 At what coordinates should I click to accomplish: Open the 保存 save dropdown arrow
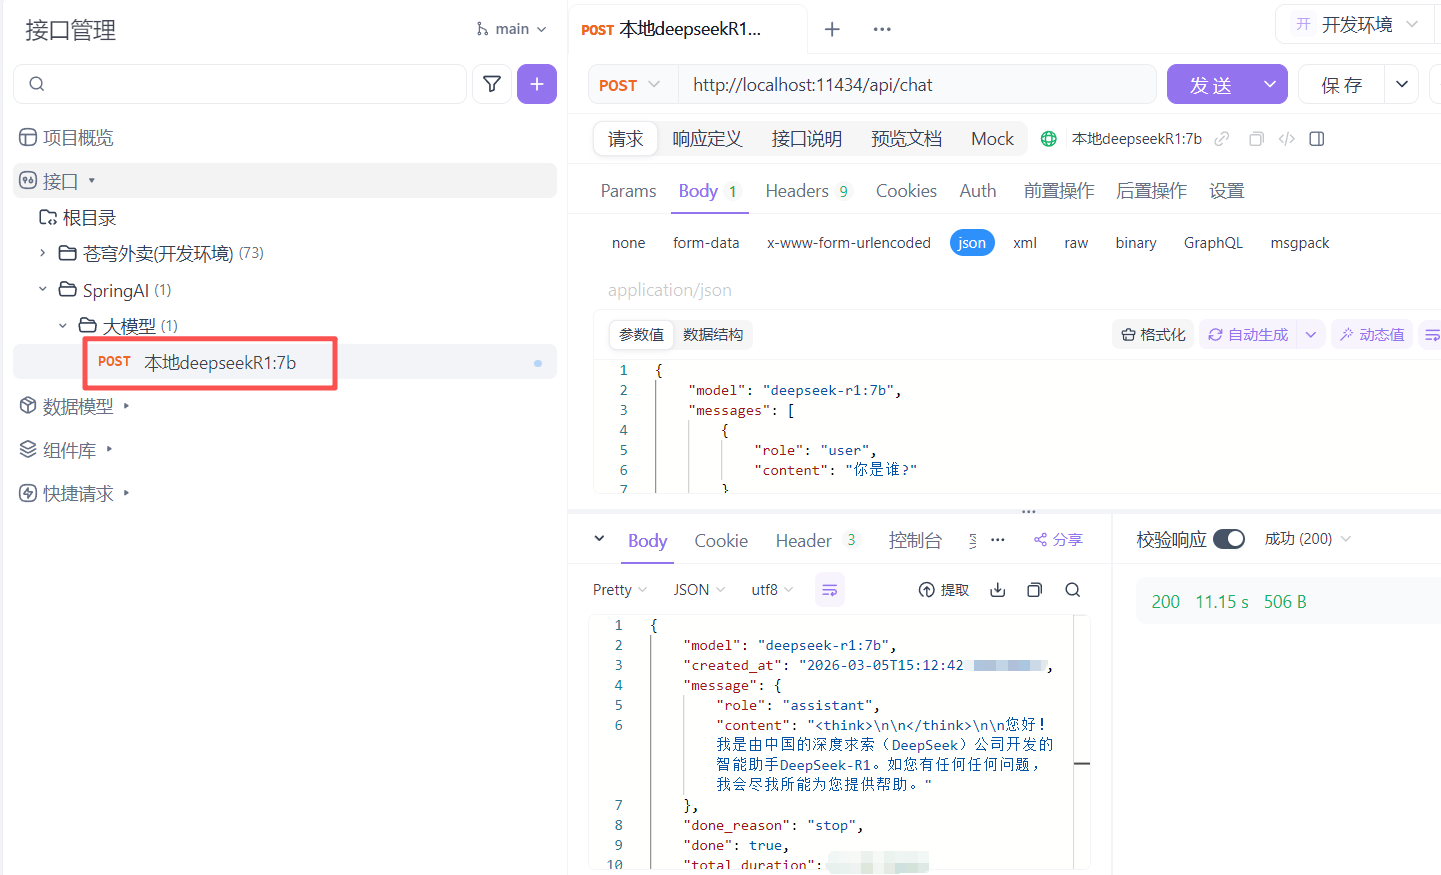[1402, 85]
